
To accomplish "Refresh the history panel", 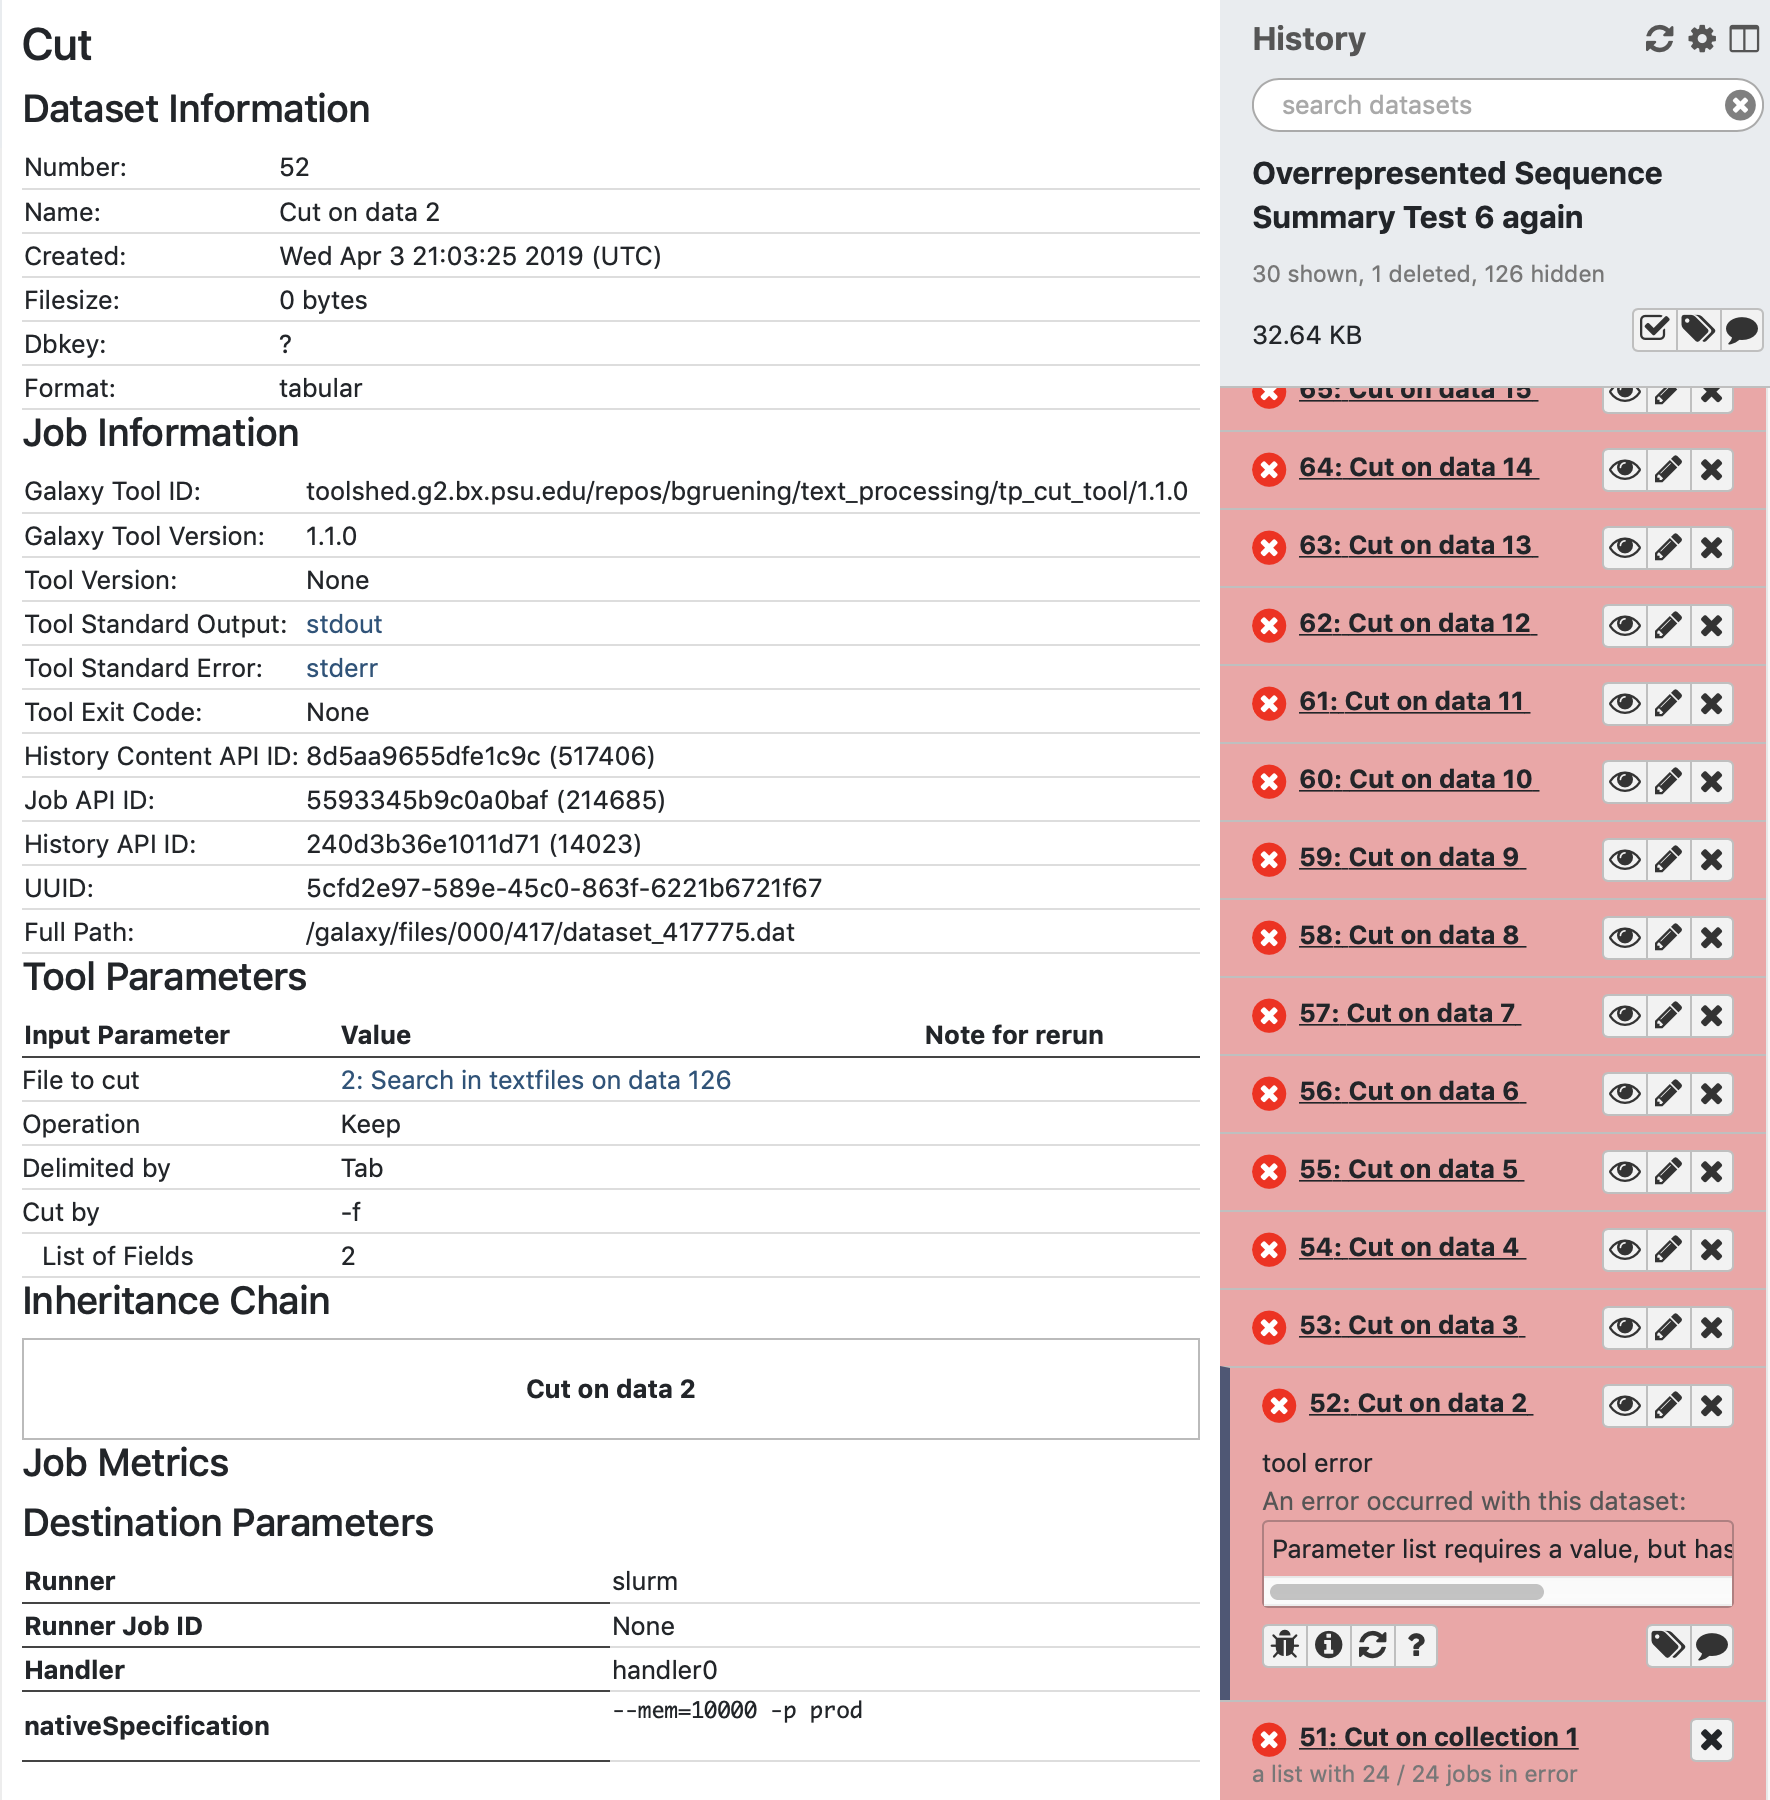I will tap(1659, 39).
